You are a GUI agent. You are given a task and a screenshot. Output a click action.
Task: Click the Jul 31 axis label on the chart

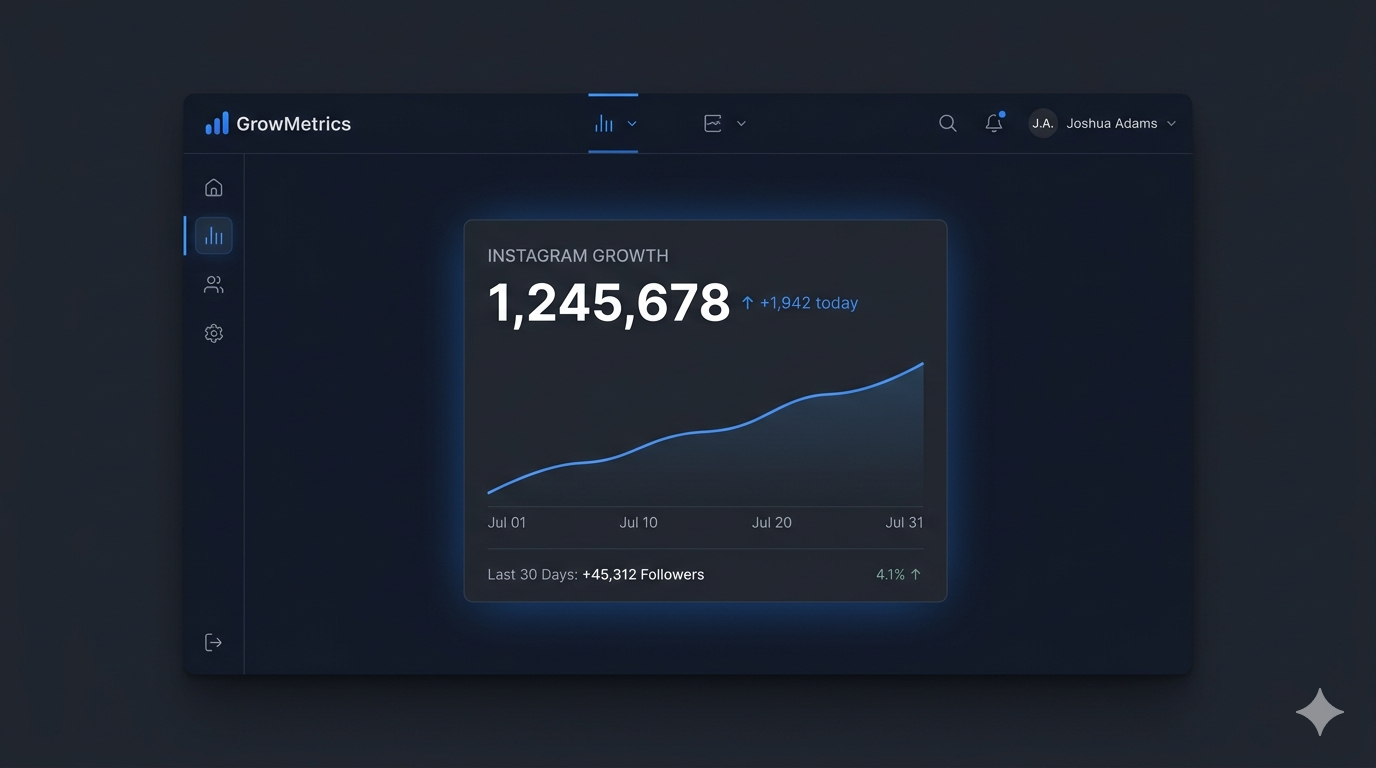904,522
